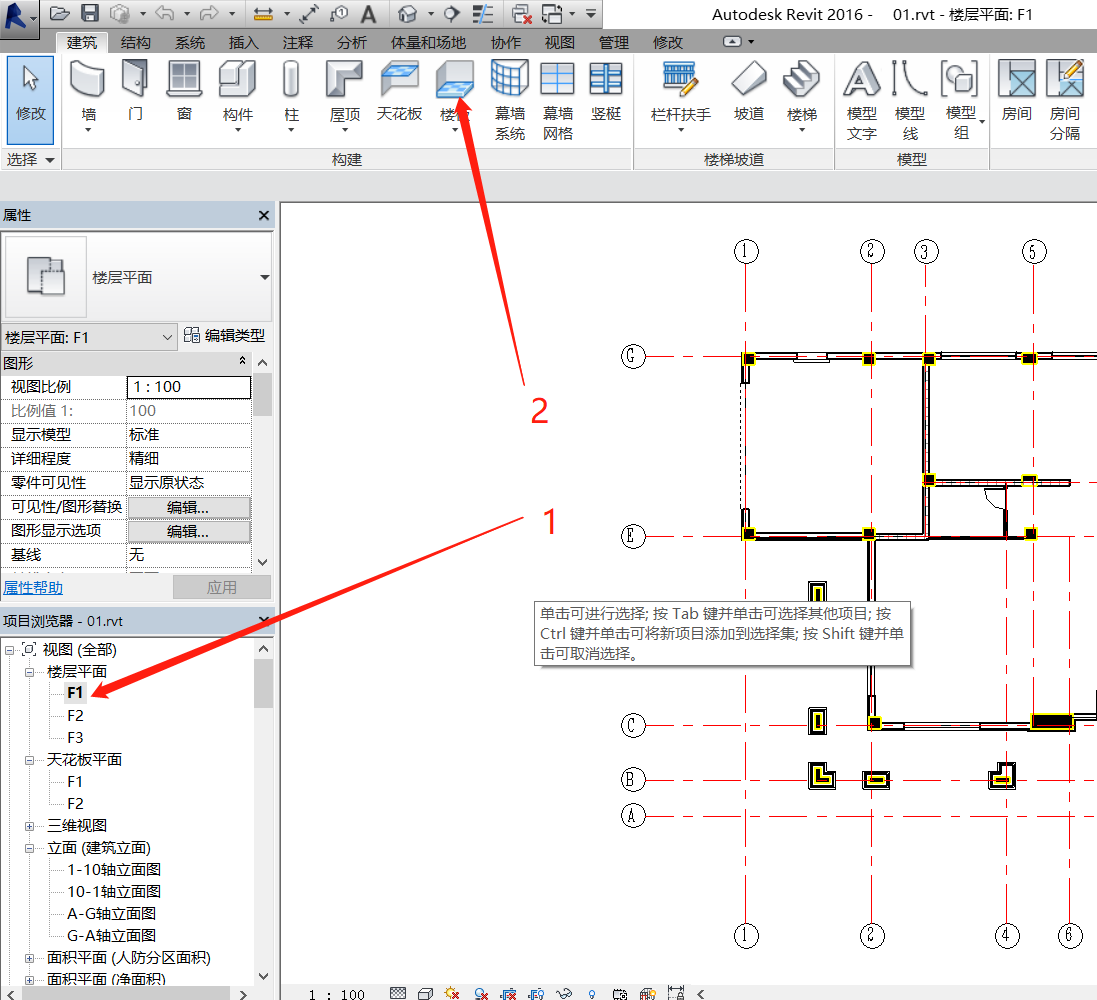Toggle visual style in view control bar
Viewport: 1097px width, 1000px height.
click(424, 994)
